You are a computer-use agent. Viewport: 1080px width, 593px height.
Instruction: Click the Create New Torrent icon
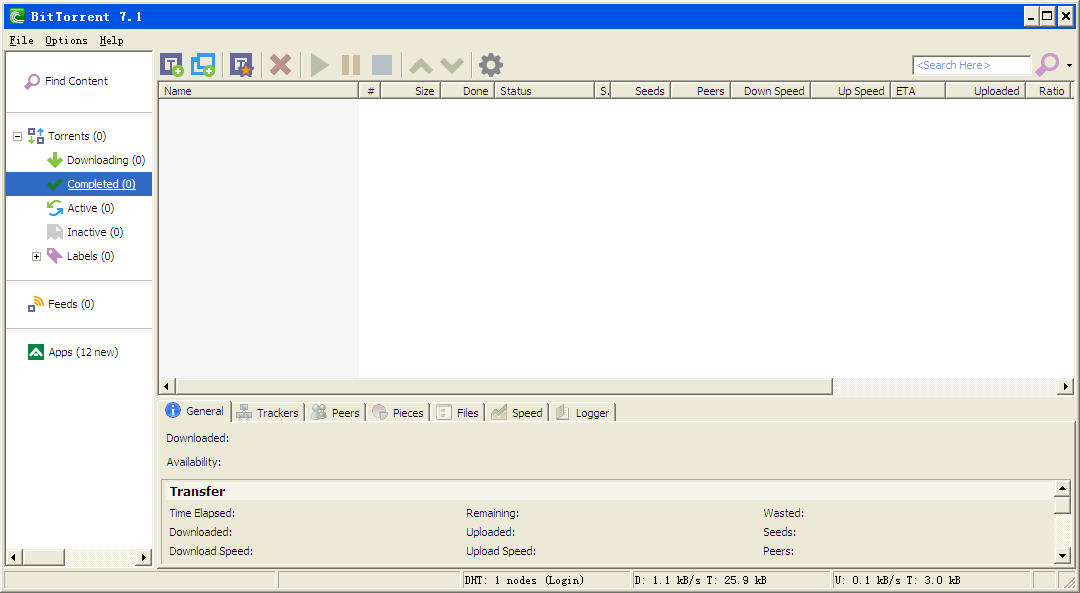click(x=242, y=65)
